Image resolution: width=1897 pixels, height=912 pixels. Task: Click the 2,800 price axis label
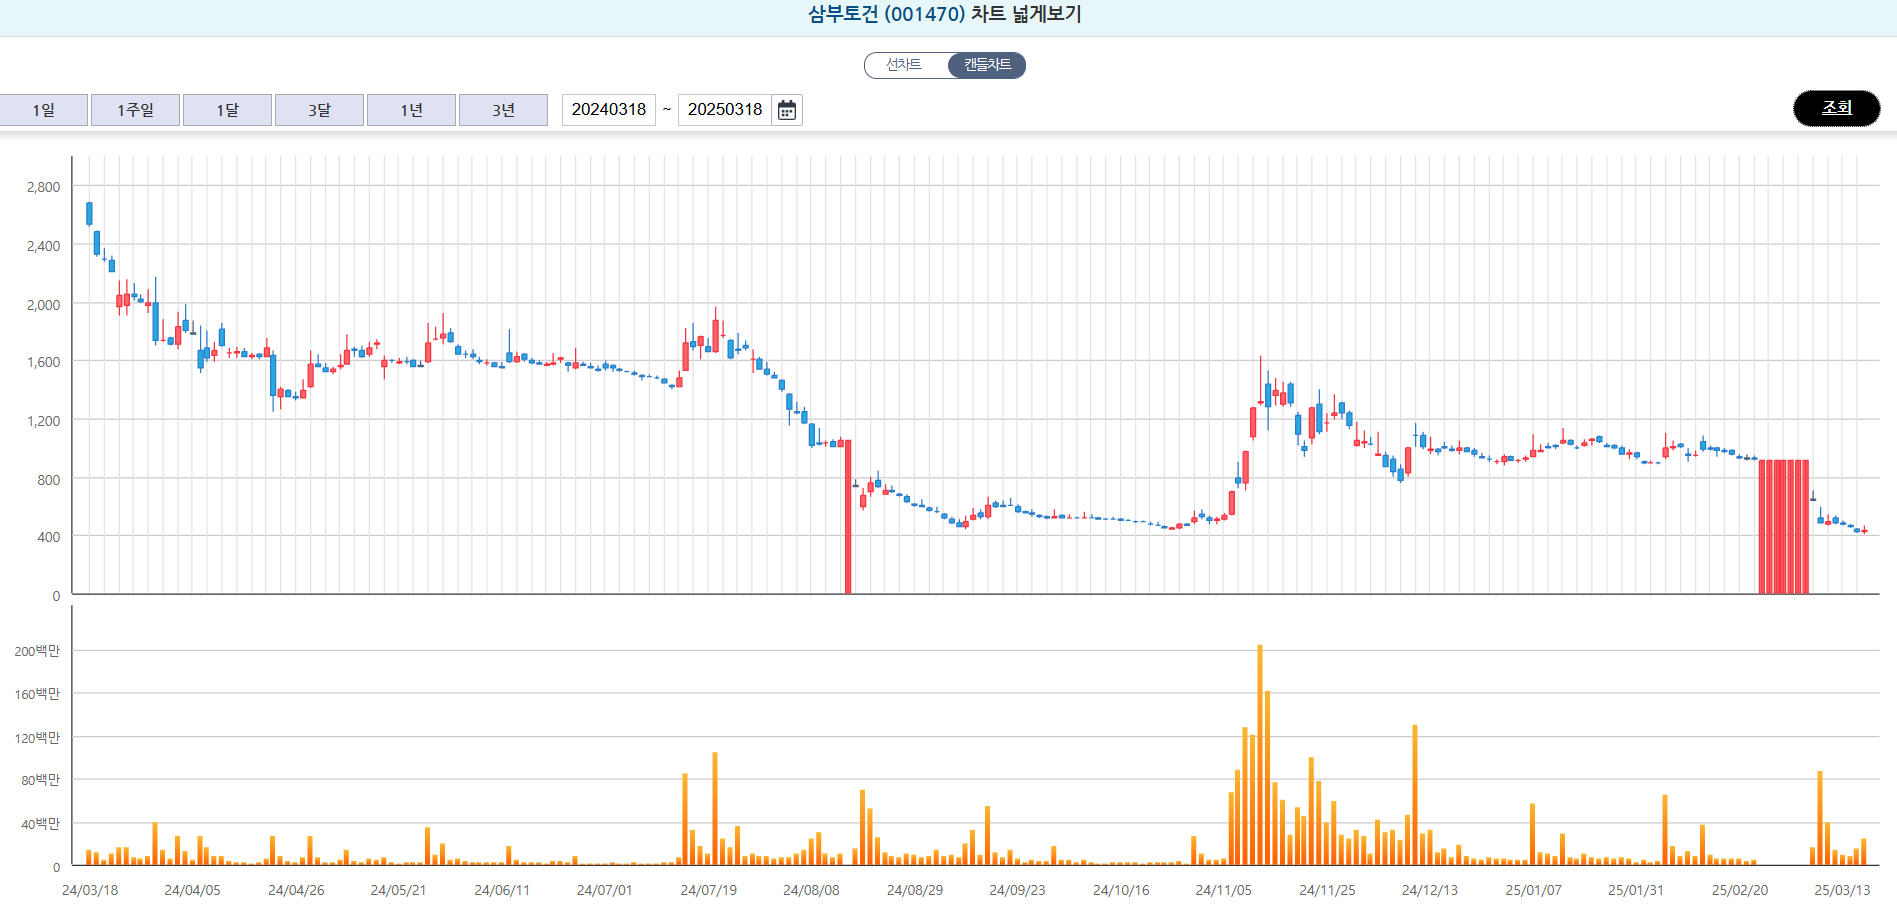(x=43, y=187)
